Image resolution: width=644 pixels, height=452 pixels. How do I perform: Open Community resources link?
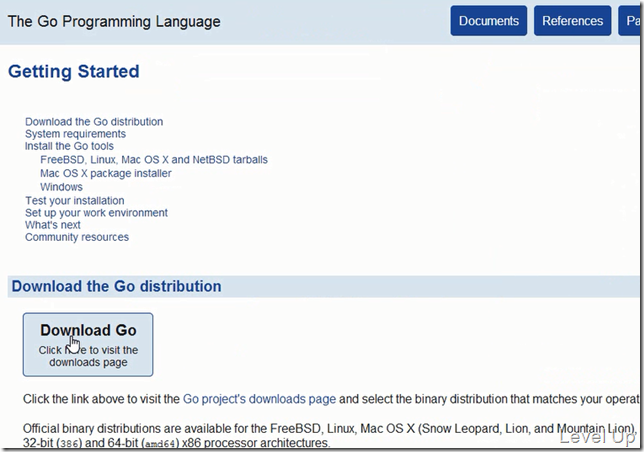77,237
